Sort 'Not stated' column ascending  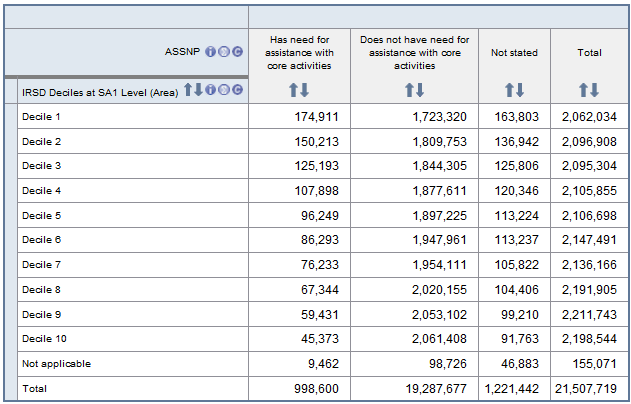click(509, 91)
